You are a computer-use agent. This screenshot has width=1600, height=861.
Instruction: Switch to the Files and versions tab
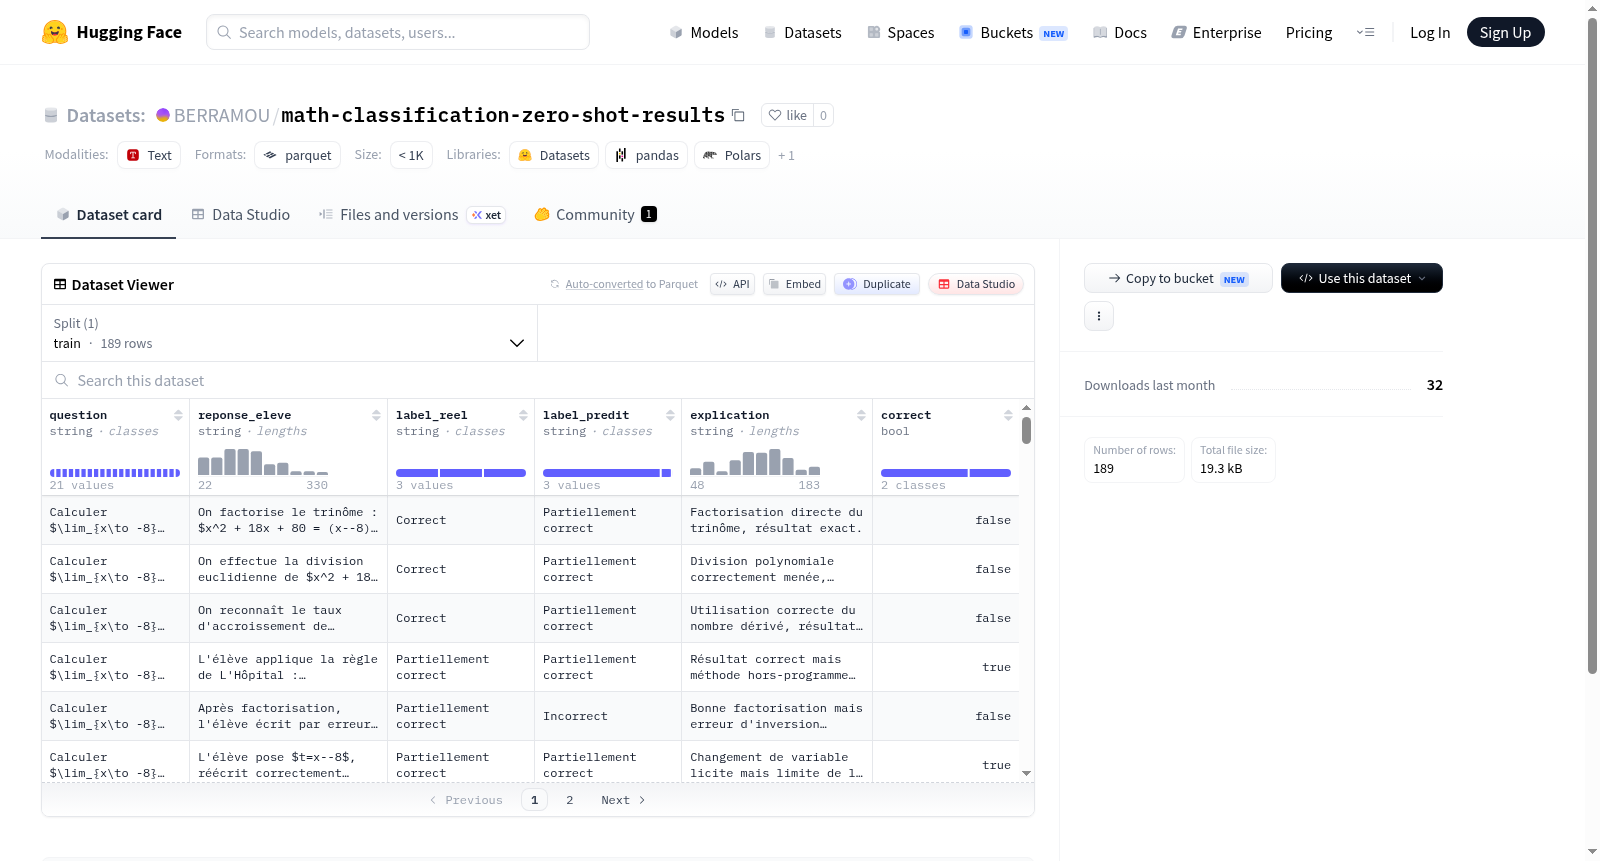(411, 214)
